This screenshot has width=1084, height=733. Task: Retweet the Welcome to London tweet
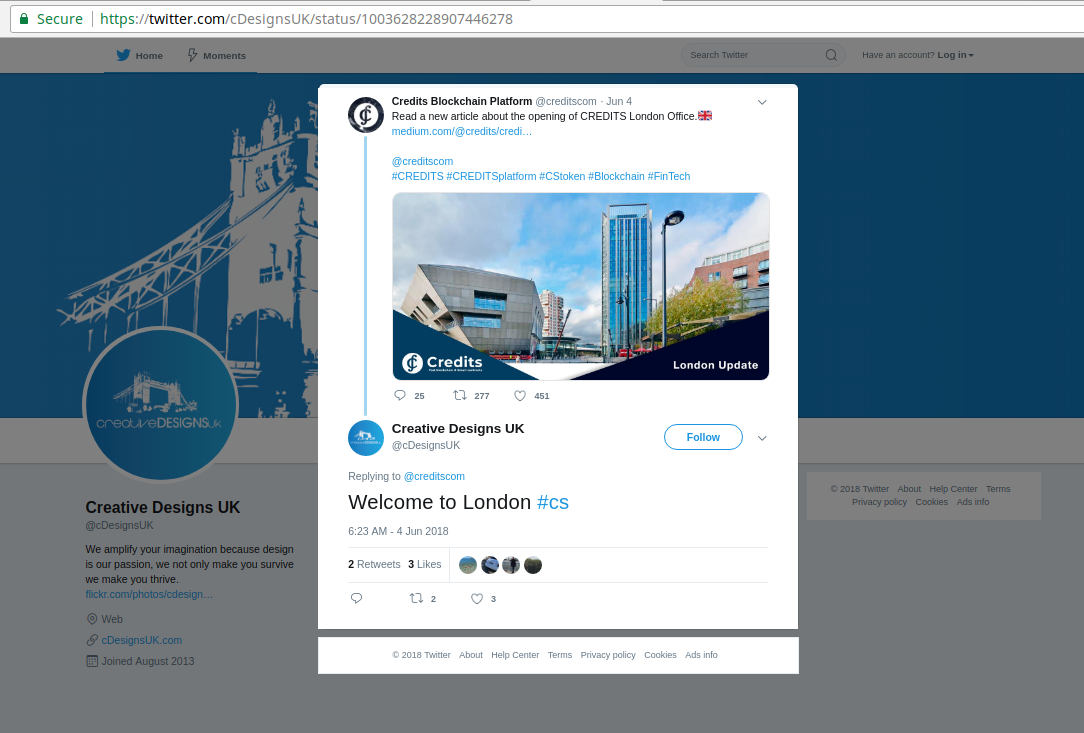pyautogui.click(x=416, y=598)
